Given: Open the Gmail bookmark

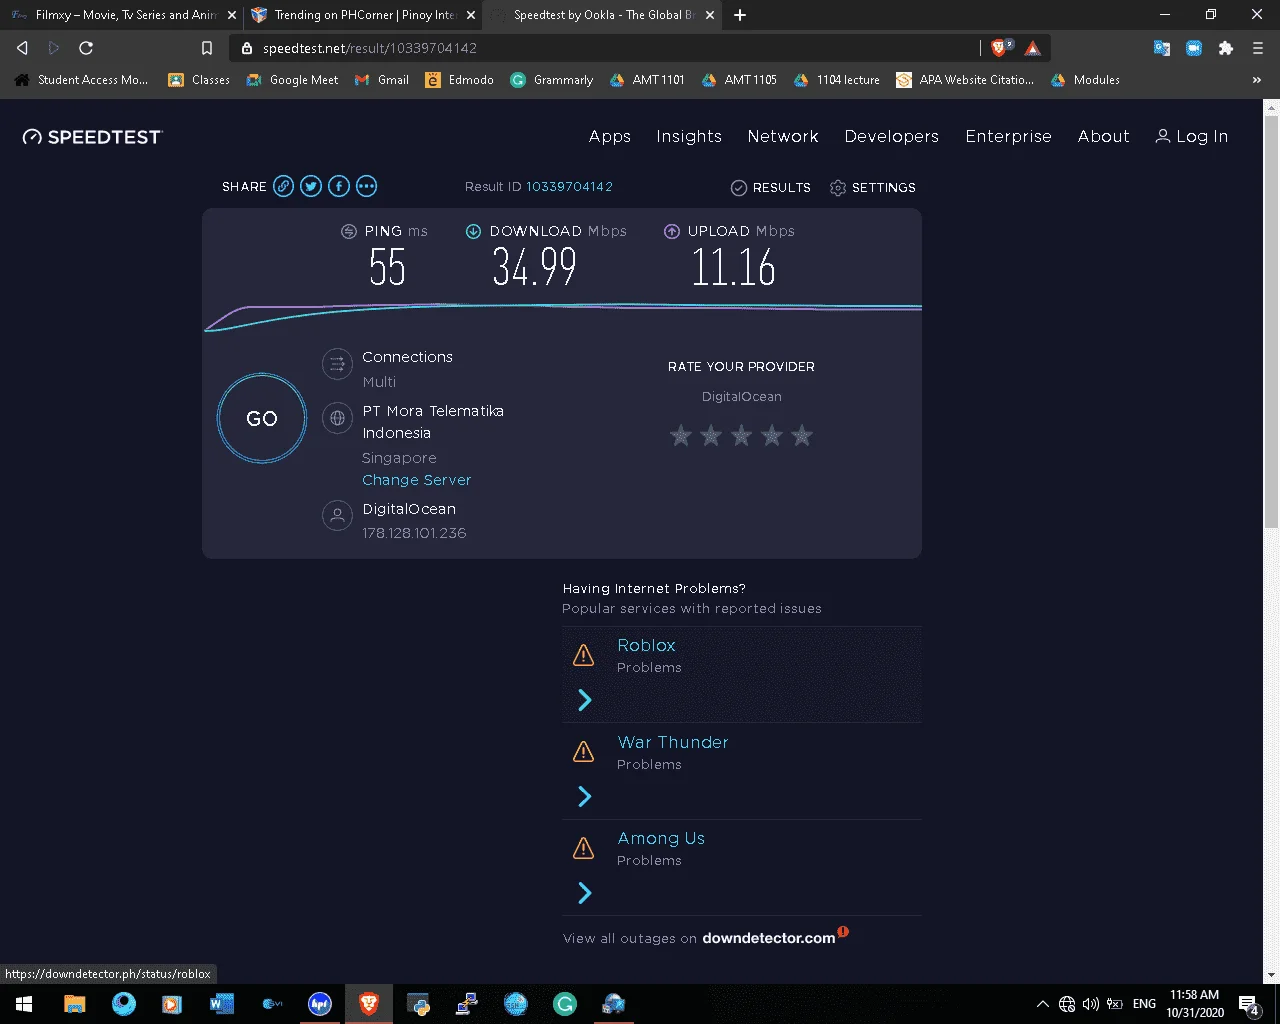Looking at the screenshot, I should (382, 80).
